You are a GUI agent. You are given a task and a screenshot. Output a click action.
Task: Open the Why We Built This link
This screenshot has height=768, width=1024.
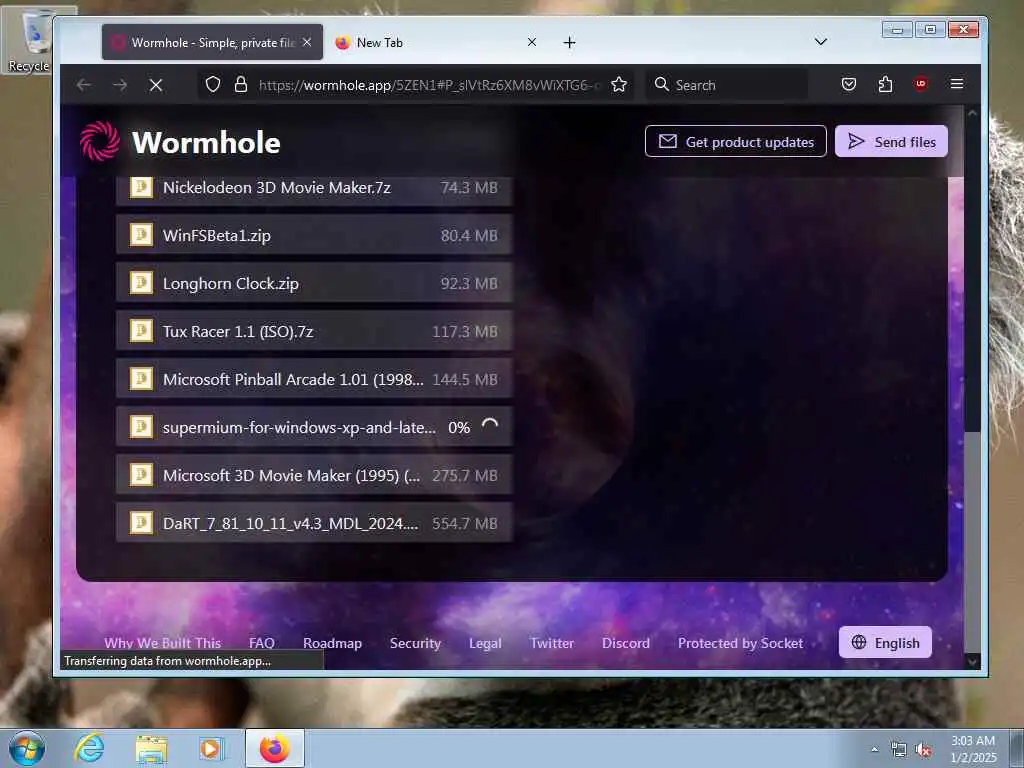pos(163,643)
